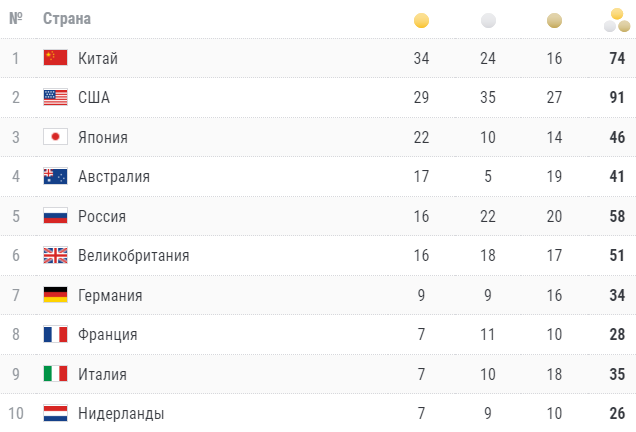Open the "Великобритания" country link

pos(133,255)
